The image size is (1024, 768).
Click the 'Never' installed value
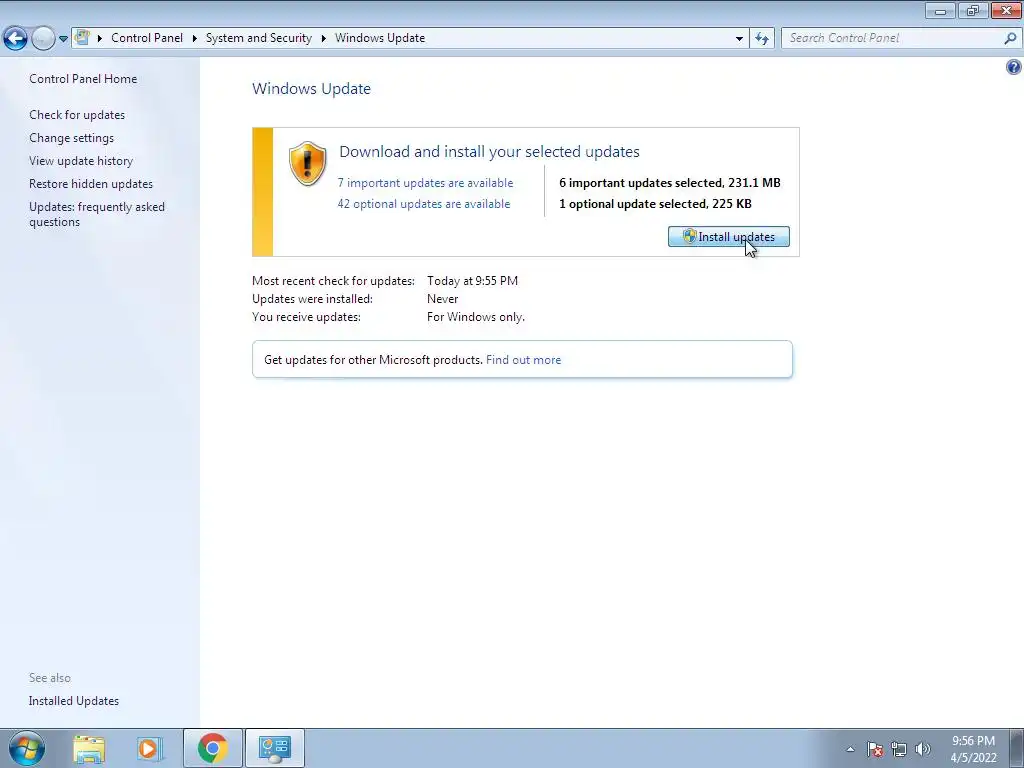tap(443, 299)
